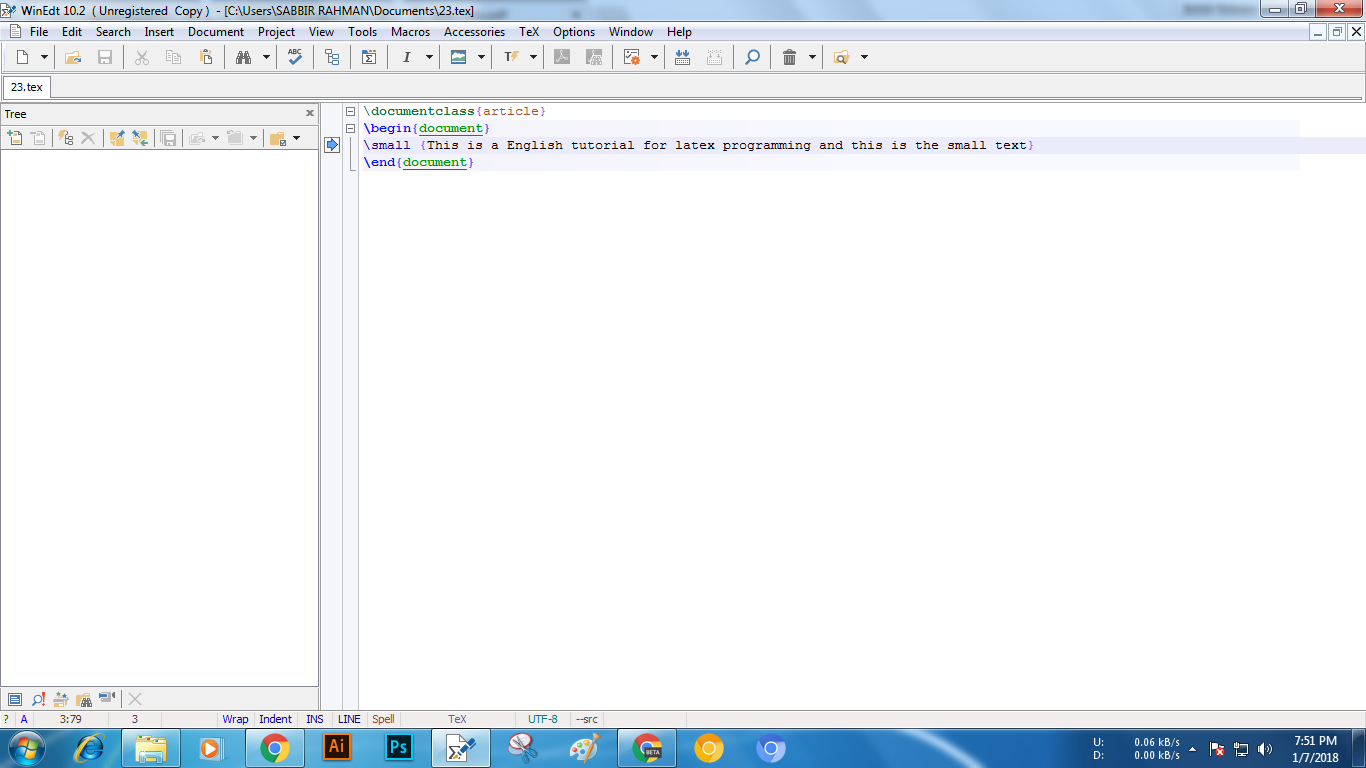Click the folder with magnifier icon
The height and width of the screenshot is (768, 1366).
coord(841,58)
